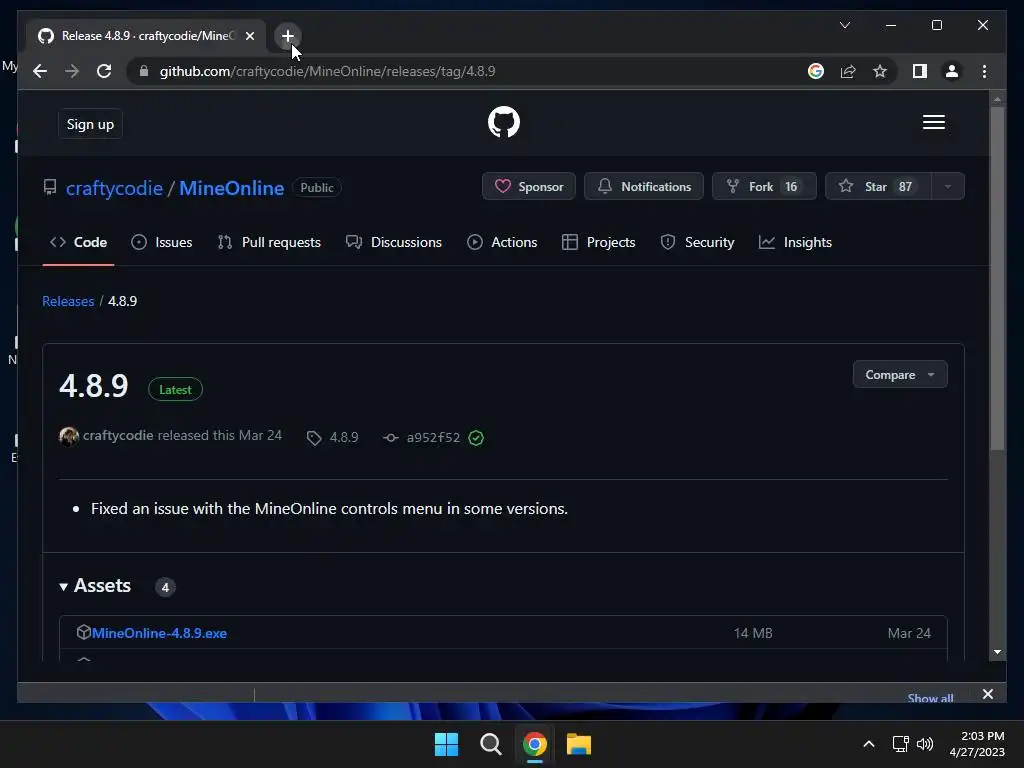
Task: Click the volume tray icon
Action: 925,744
